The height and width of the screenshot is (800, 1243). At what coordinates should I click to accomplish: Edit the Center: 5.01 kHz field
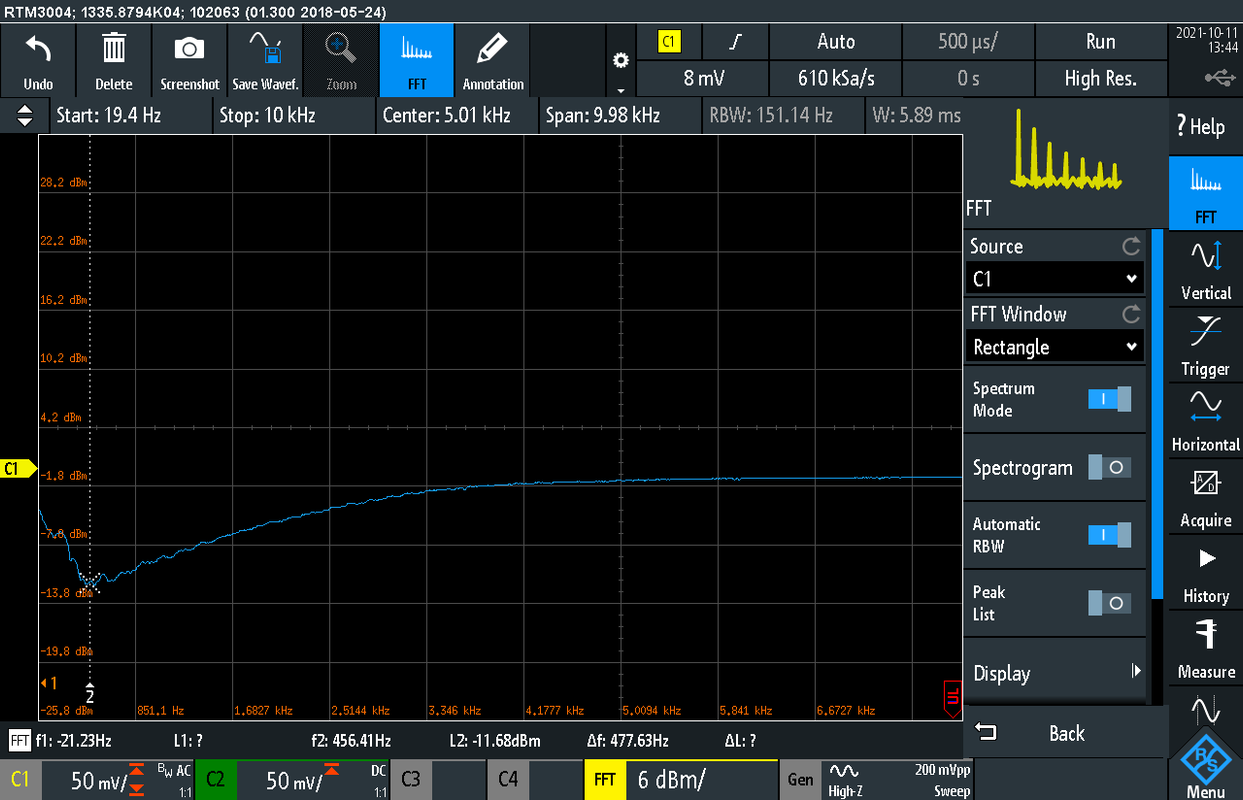pyautogui.click(x=455, y=116)
